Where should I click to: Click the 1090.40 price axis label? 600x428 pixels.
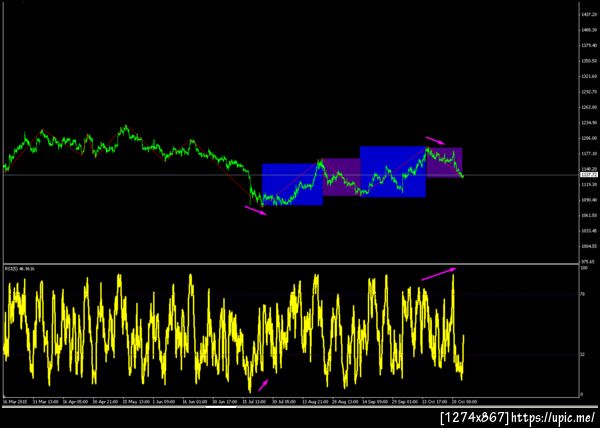589,200
